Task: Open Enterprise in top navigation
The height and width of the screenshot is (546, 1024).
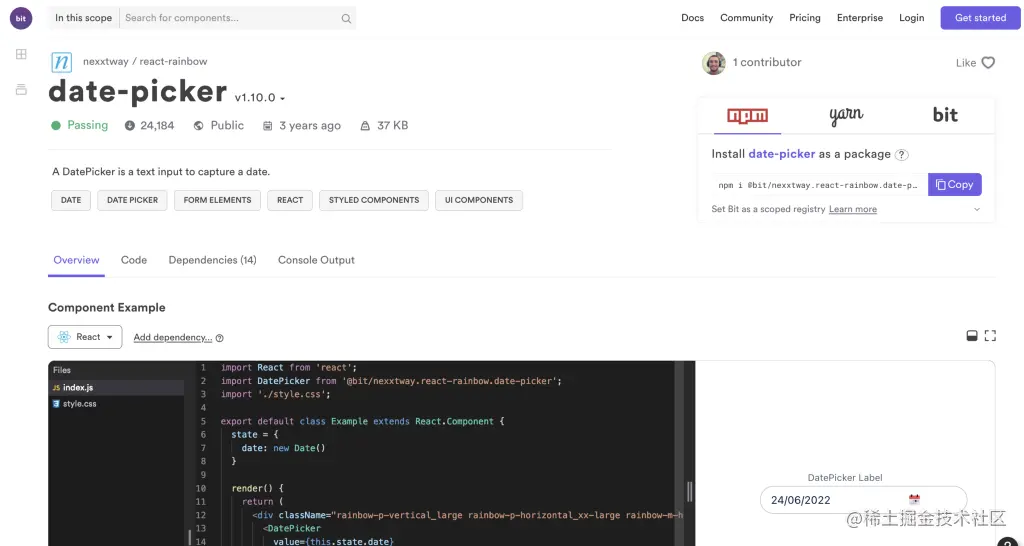Action: point(859,18)
